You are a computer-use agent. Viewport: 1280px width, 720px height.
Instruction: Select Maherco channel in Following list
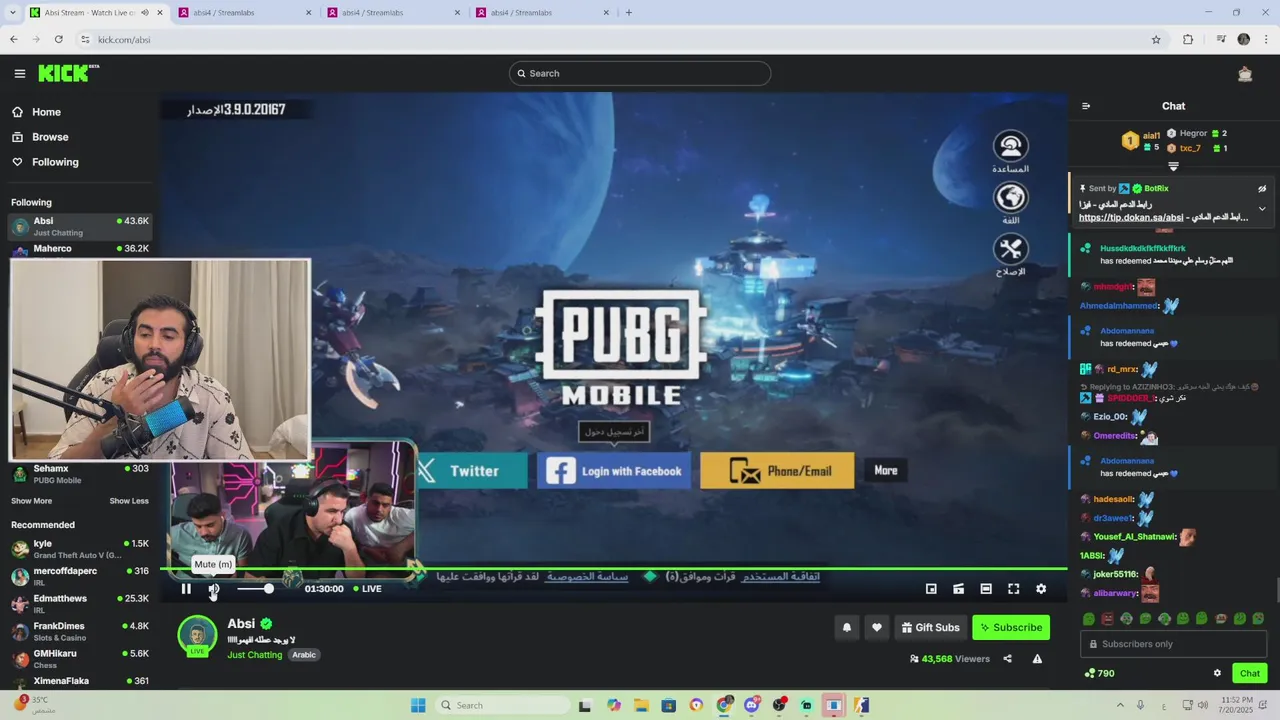pyautogui.click(x=80, y=249)
